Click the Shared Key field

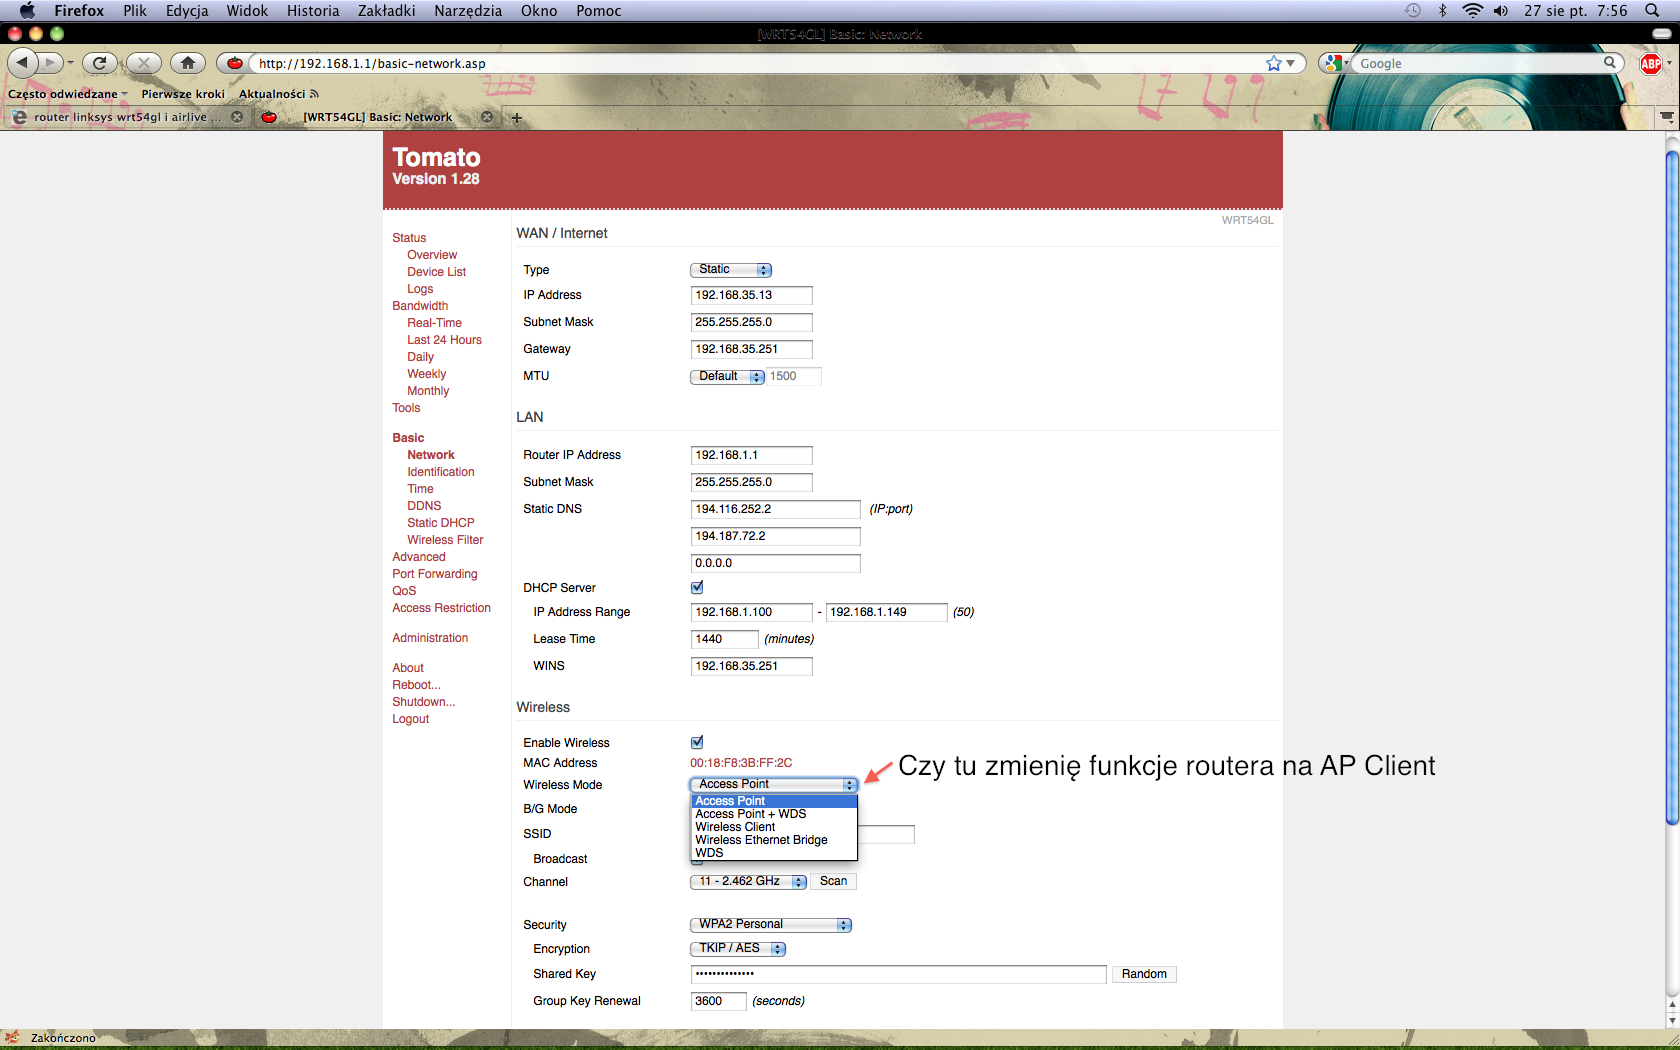pos(898,974)
